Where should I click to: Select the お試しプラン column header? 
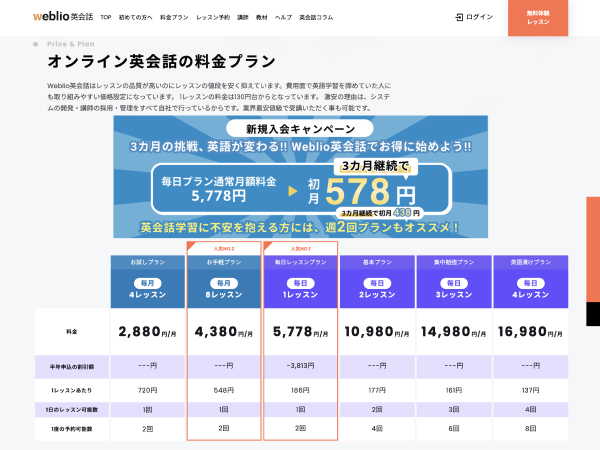pos(148,280)
